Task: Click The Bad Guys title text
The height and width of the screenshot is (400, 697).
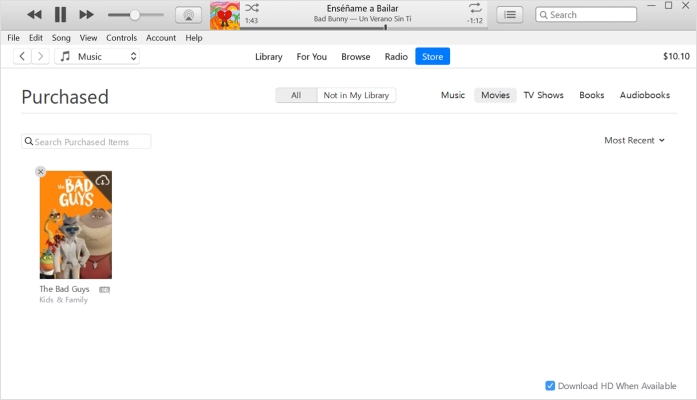Action: pyautogui.click(x=64, y=289)
